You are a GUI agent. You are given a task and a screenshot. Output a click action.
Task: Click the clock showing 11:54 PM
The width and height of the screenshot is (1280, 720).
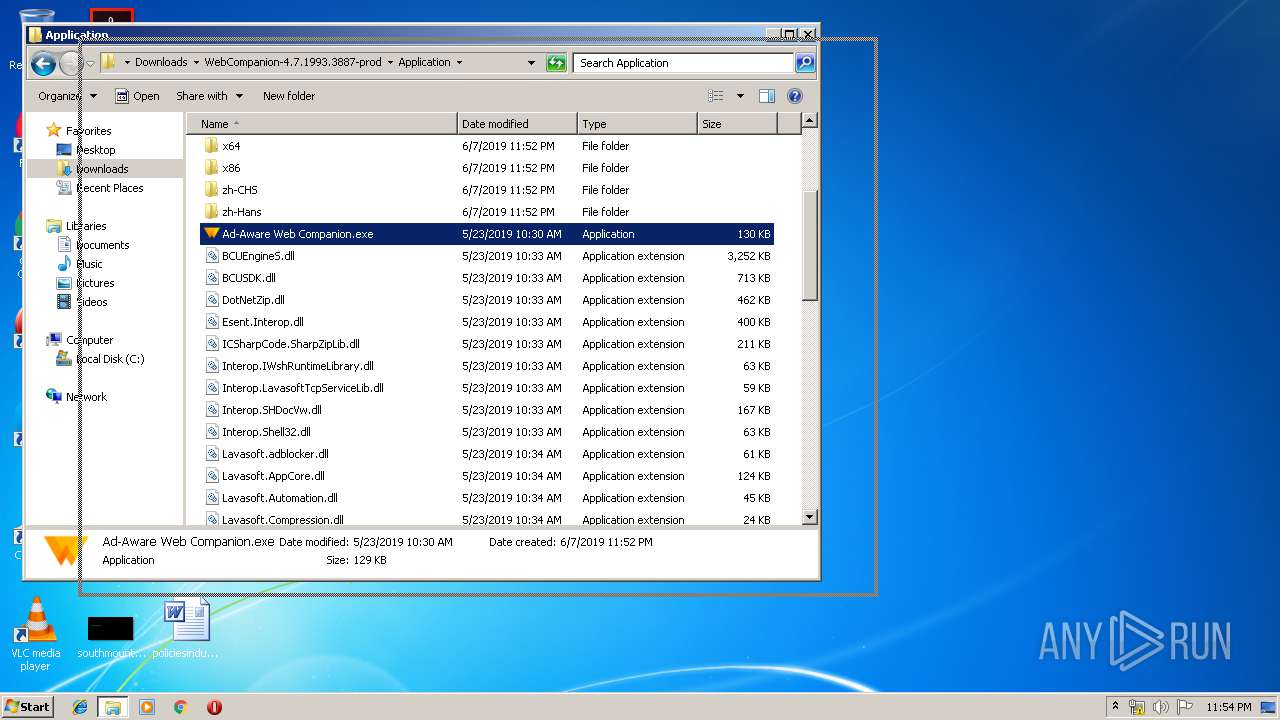pyautogui.click(x=1228, y=707)
